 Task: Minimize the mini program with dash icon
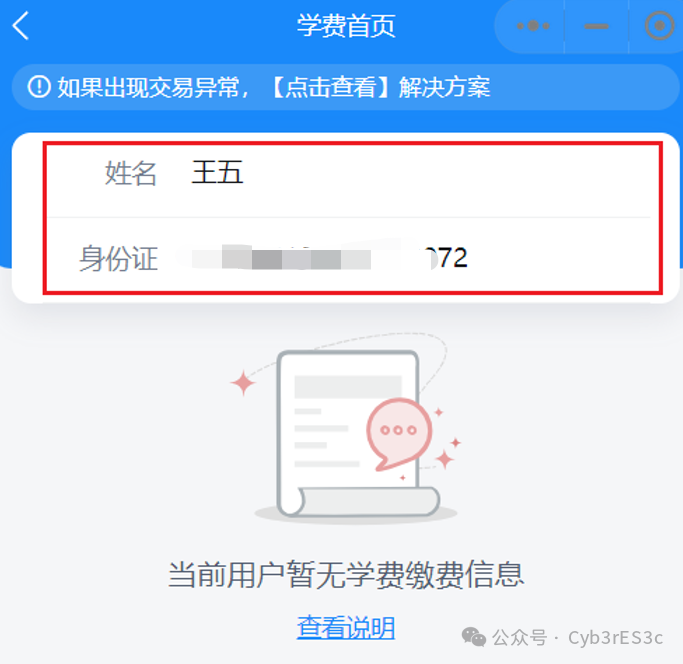(596, 27)
